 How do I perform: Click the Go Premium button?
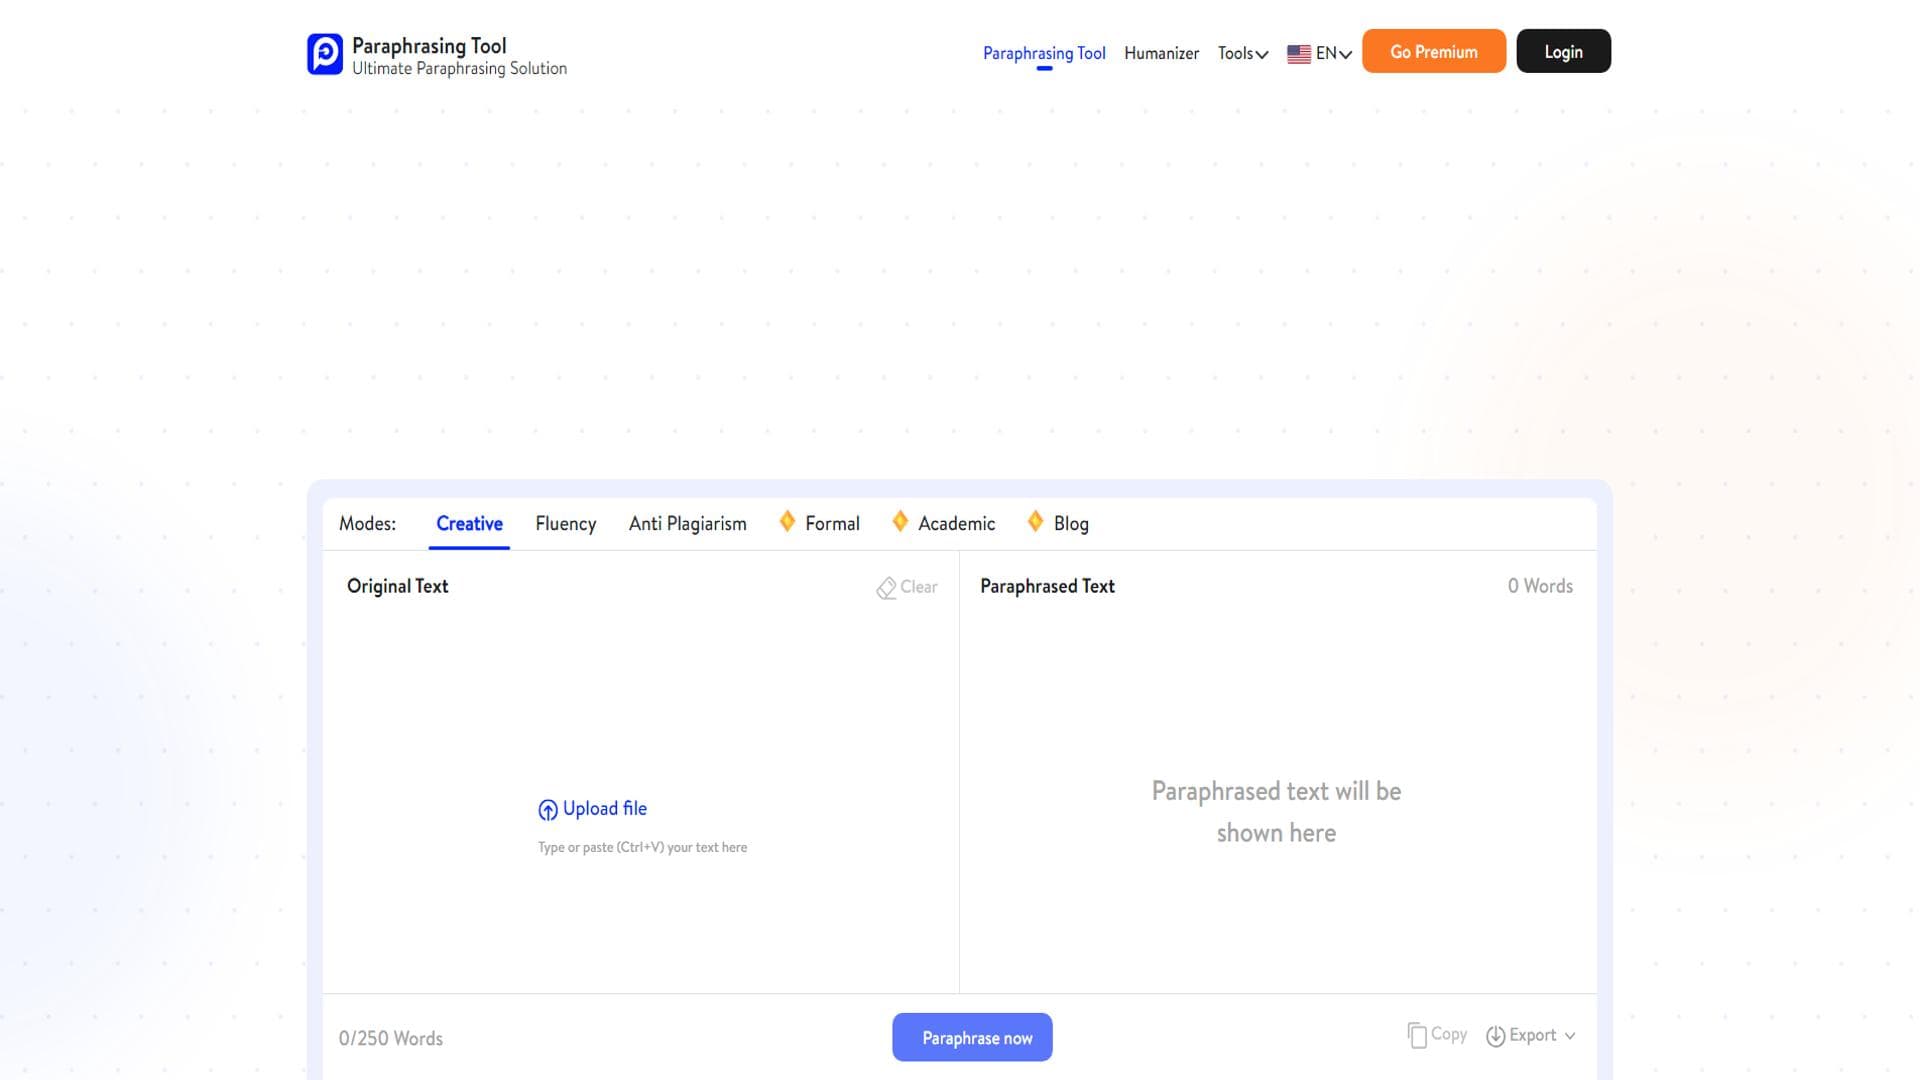click(x=1433, y=52)
